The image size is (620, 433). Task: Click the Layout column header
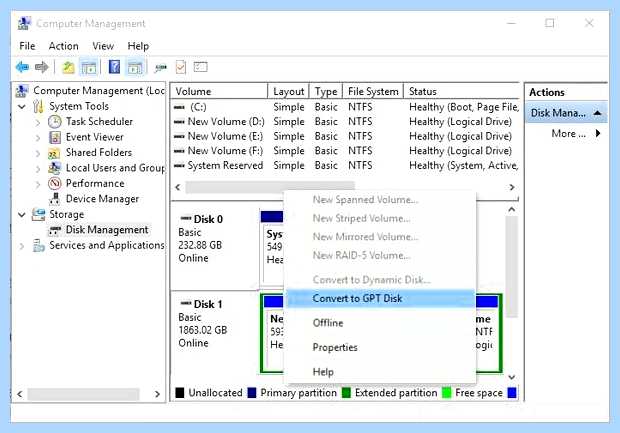[x=289, y=91]
